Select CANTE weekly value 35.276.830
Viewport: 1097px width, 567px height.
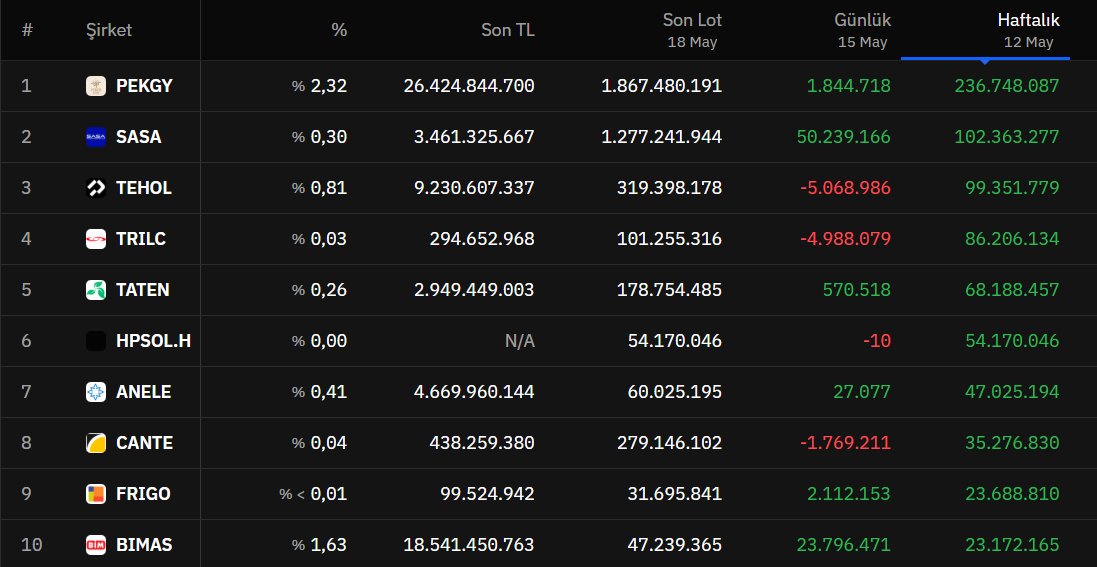1012,443
